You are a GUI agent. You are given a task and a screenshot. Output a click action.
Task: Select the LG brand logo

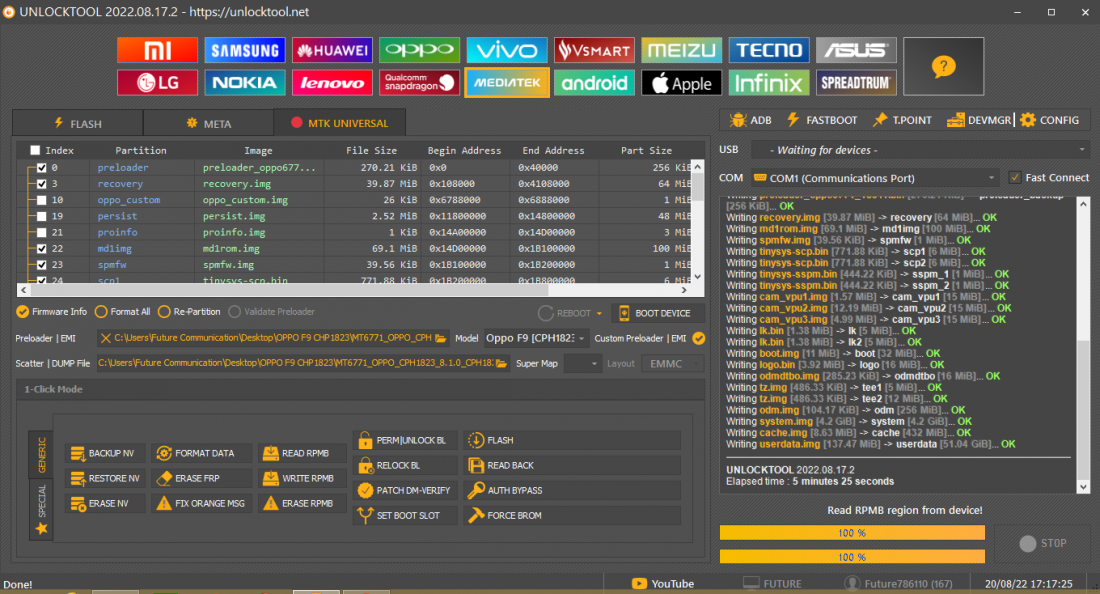click(x=157, y=83)
